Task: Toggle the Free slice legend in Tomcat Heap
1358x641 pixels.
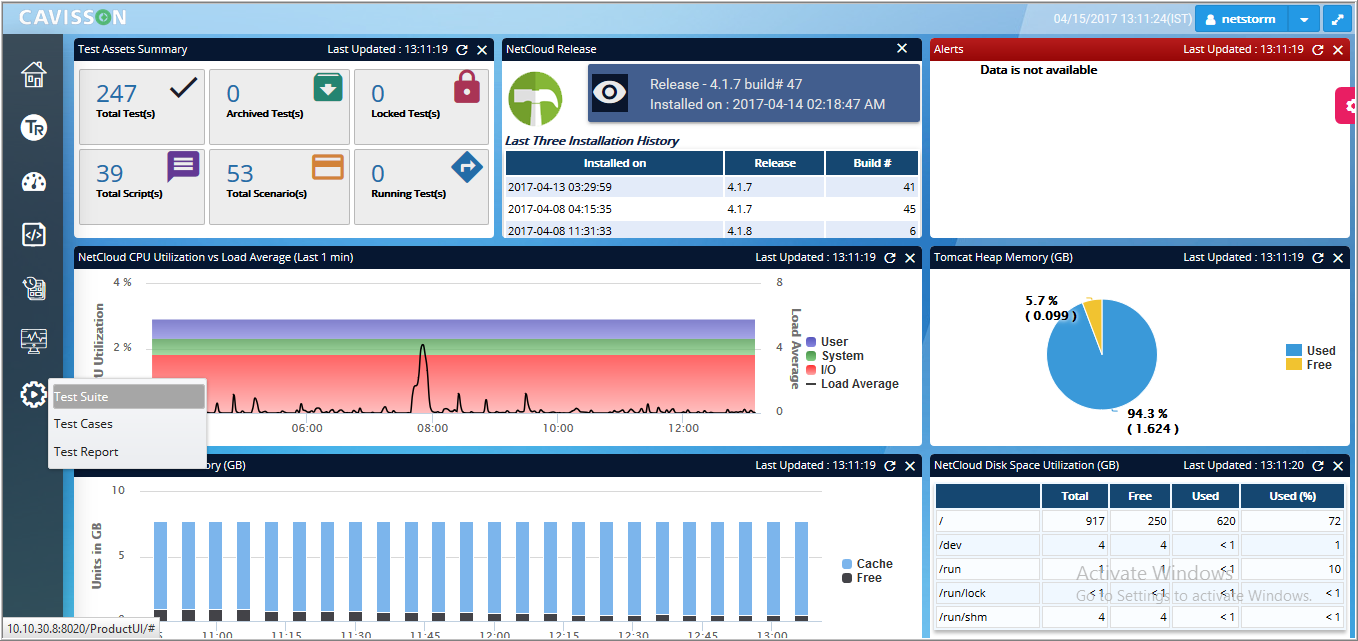Action: tap(1308, 365)
